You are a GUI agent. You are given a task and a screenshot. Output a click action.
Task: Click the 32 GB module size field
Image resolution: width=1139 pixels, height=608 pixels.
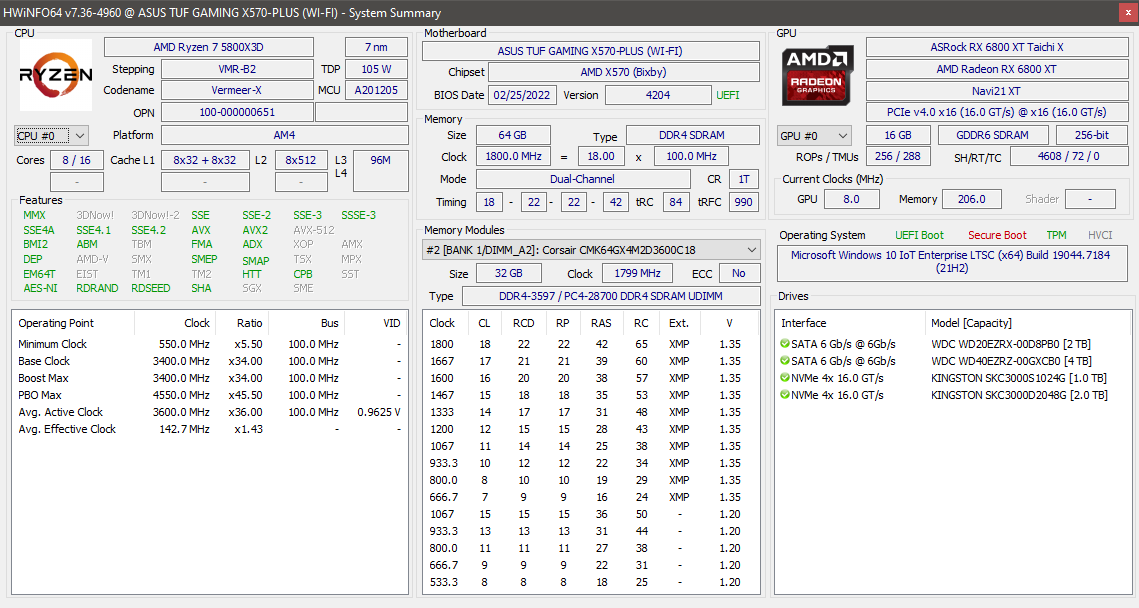click(x=508, y=273)
